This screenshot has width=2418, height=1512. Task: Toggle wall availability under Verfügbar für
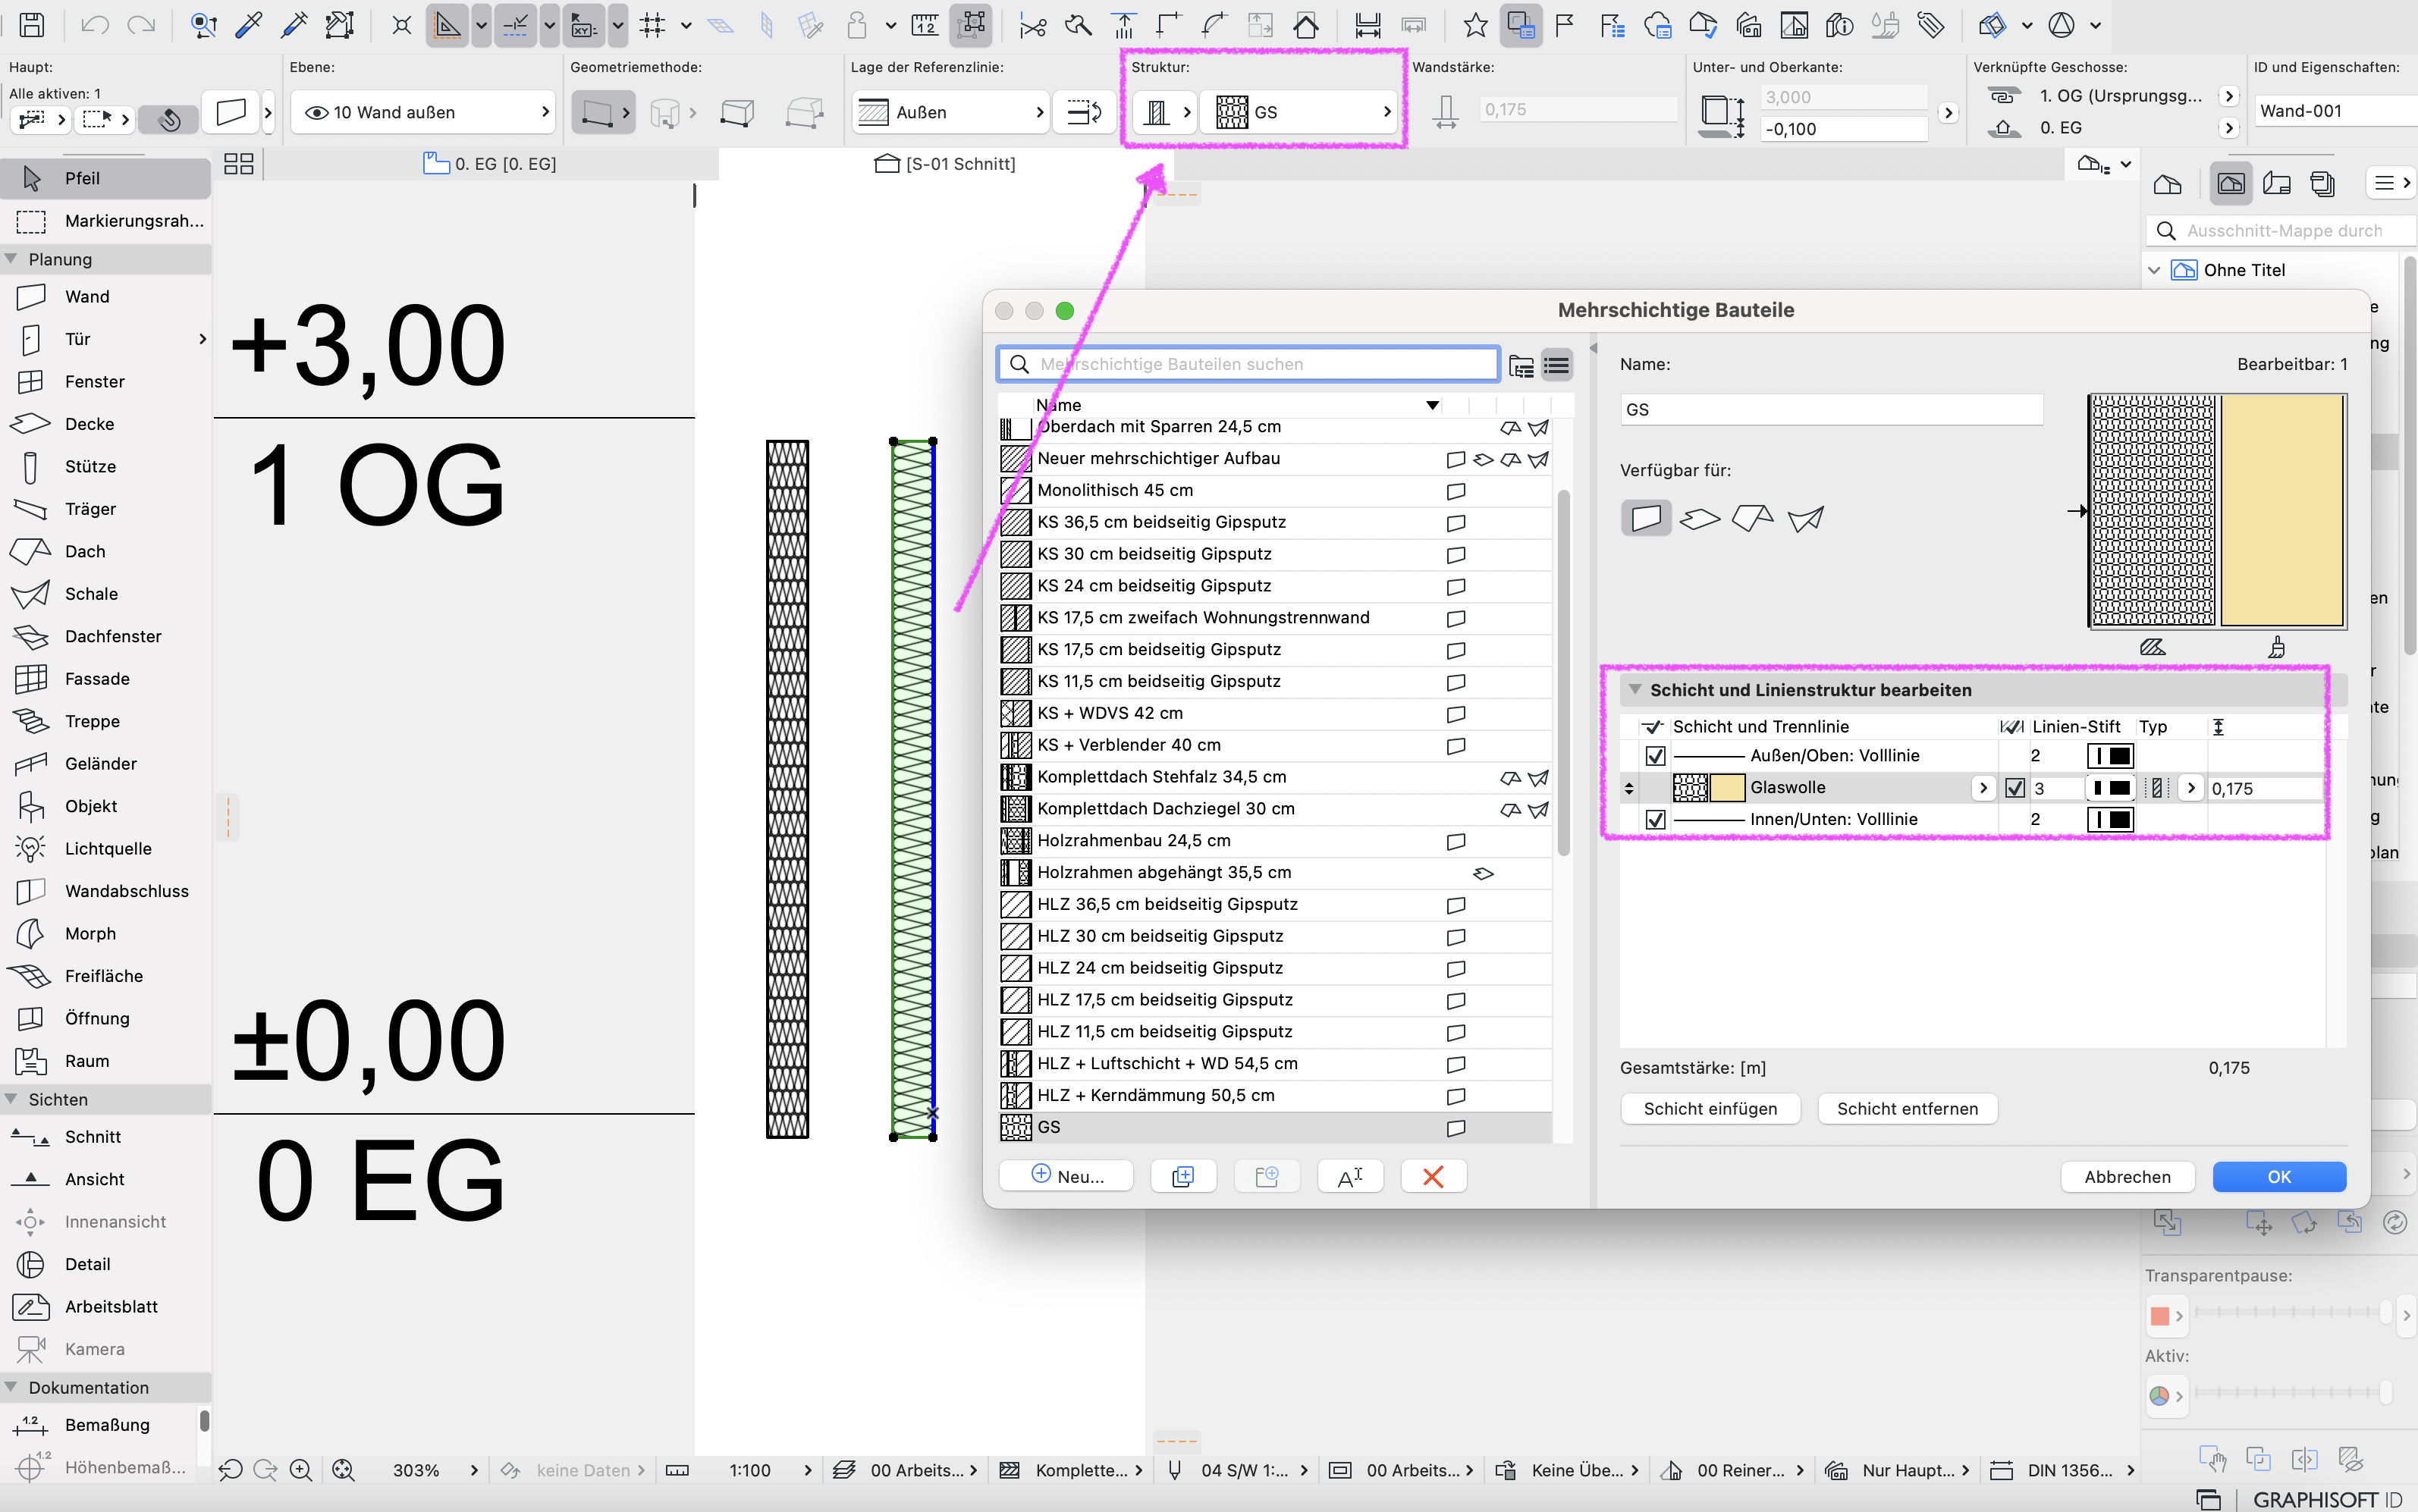[x=1646, y=518]
